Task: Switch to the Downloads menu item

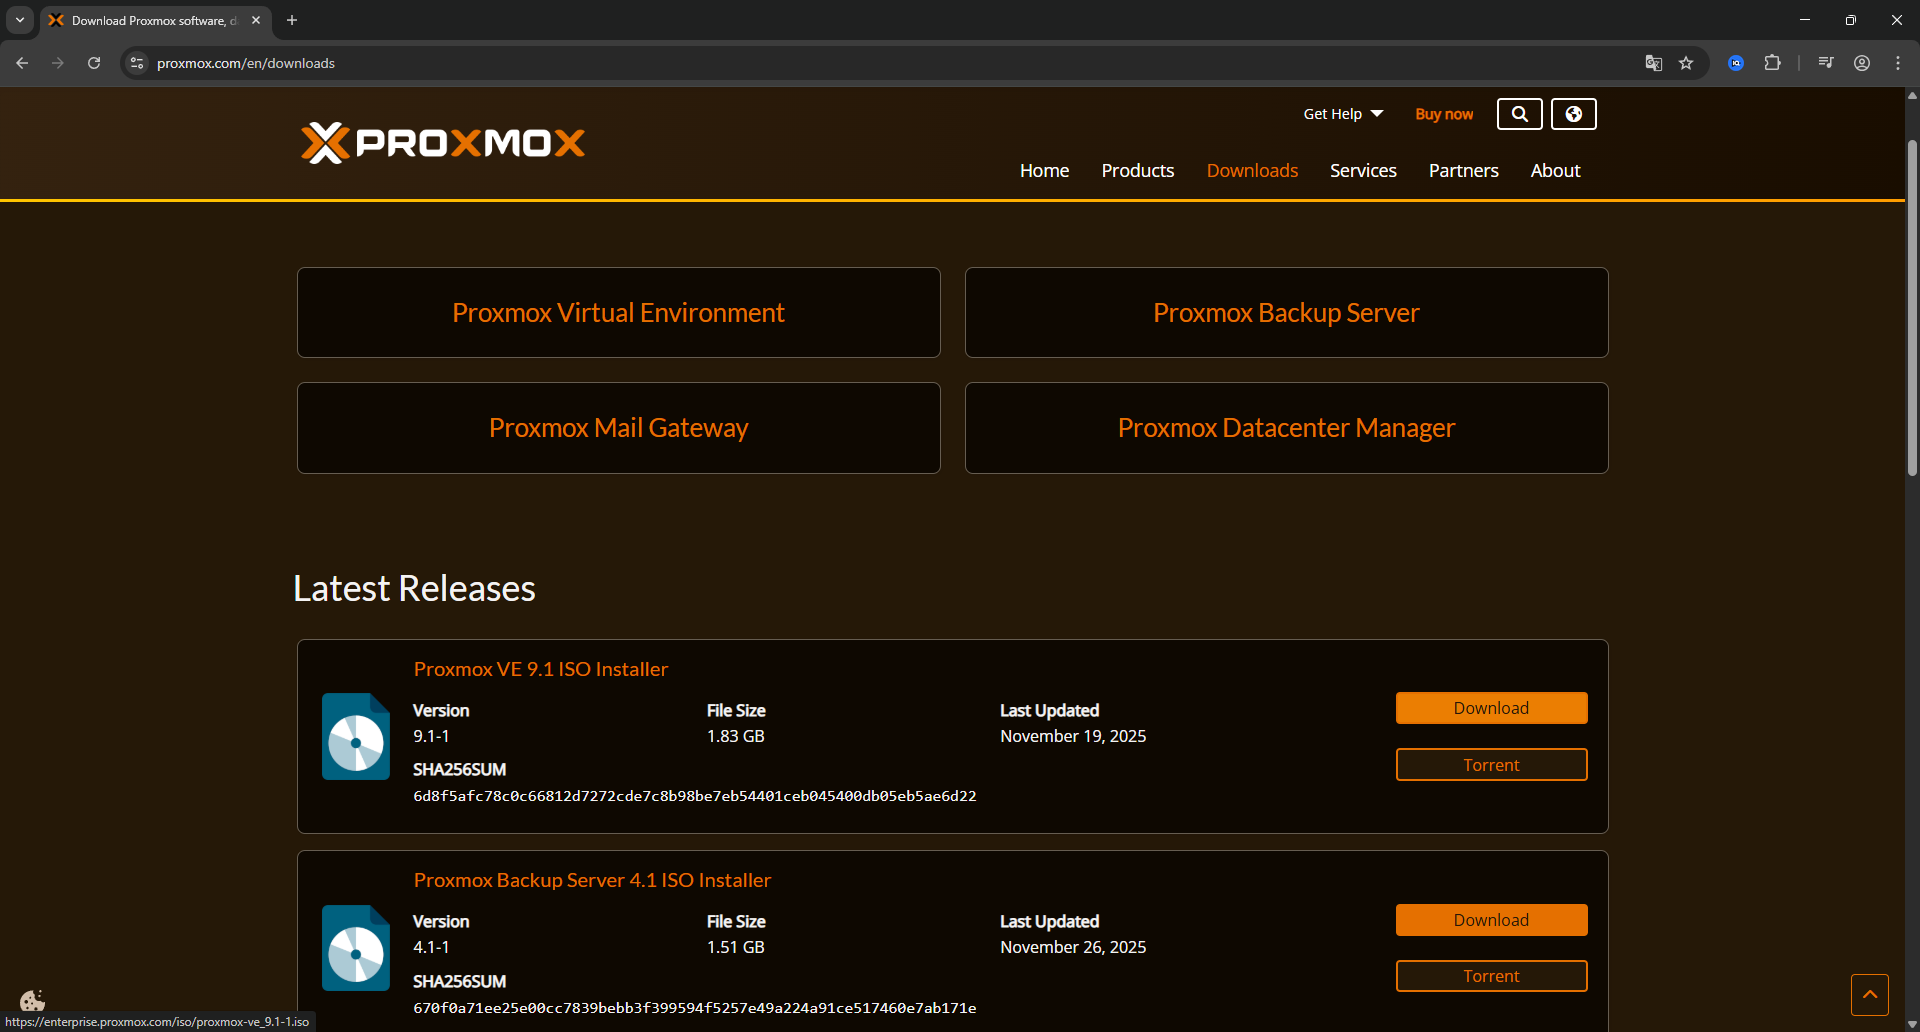Action: click(1252, 170)
